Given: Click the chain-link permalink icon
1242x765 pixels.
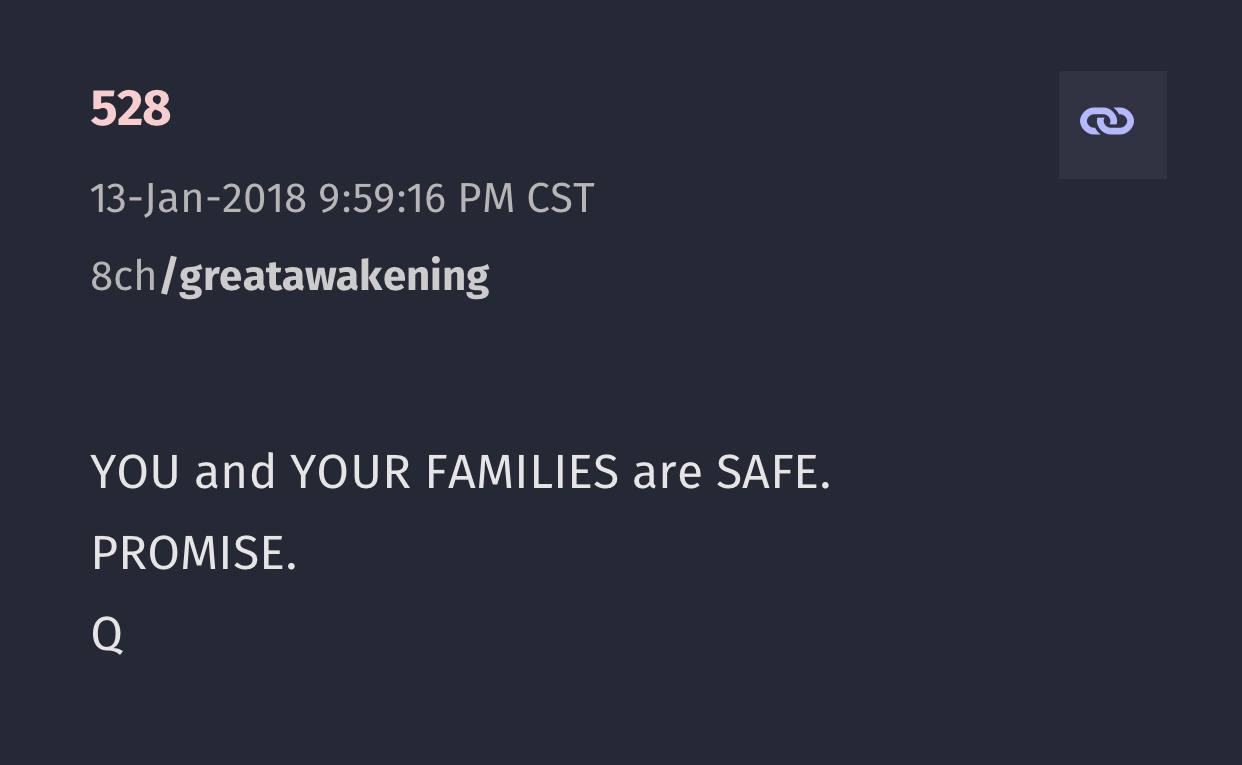Looking at the screenshot, I should [1106, 122].
